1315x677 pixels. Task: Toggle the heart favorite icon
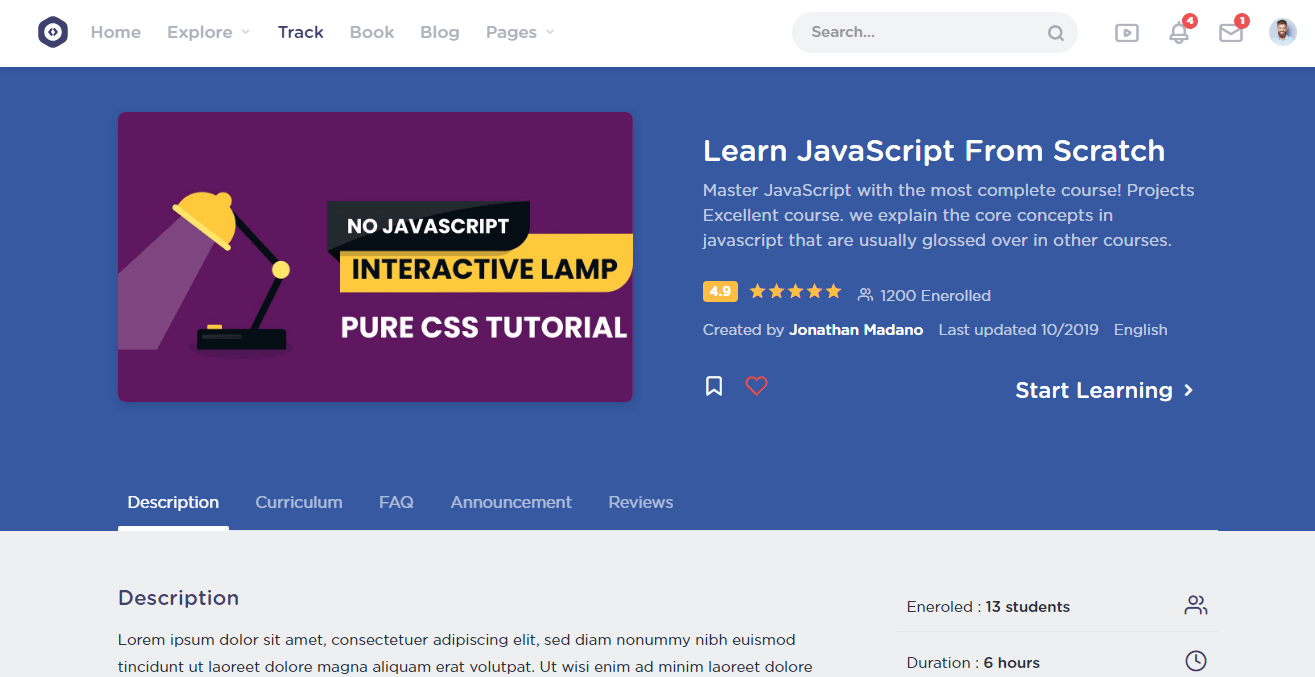[x=756, y=386]
